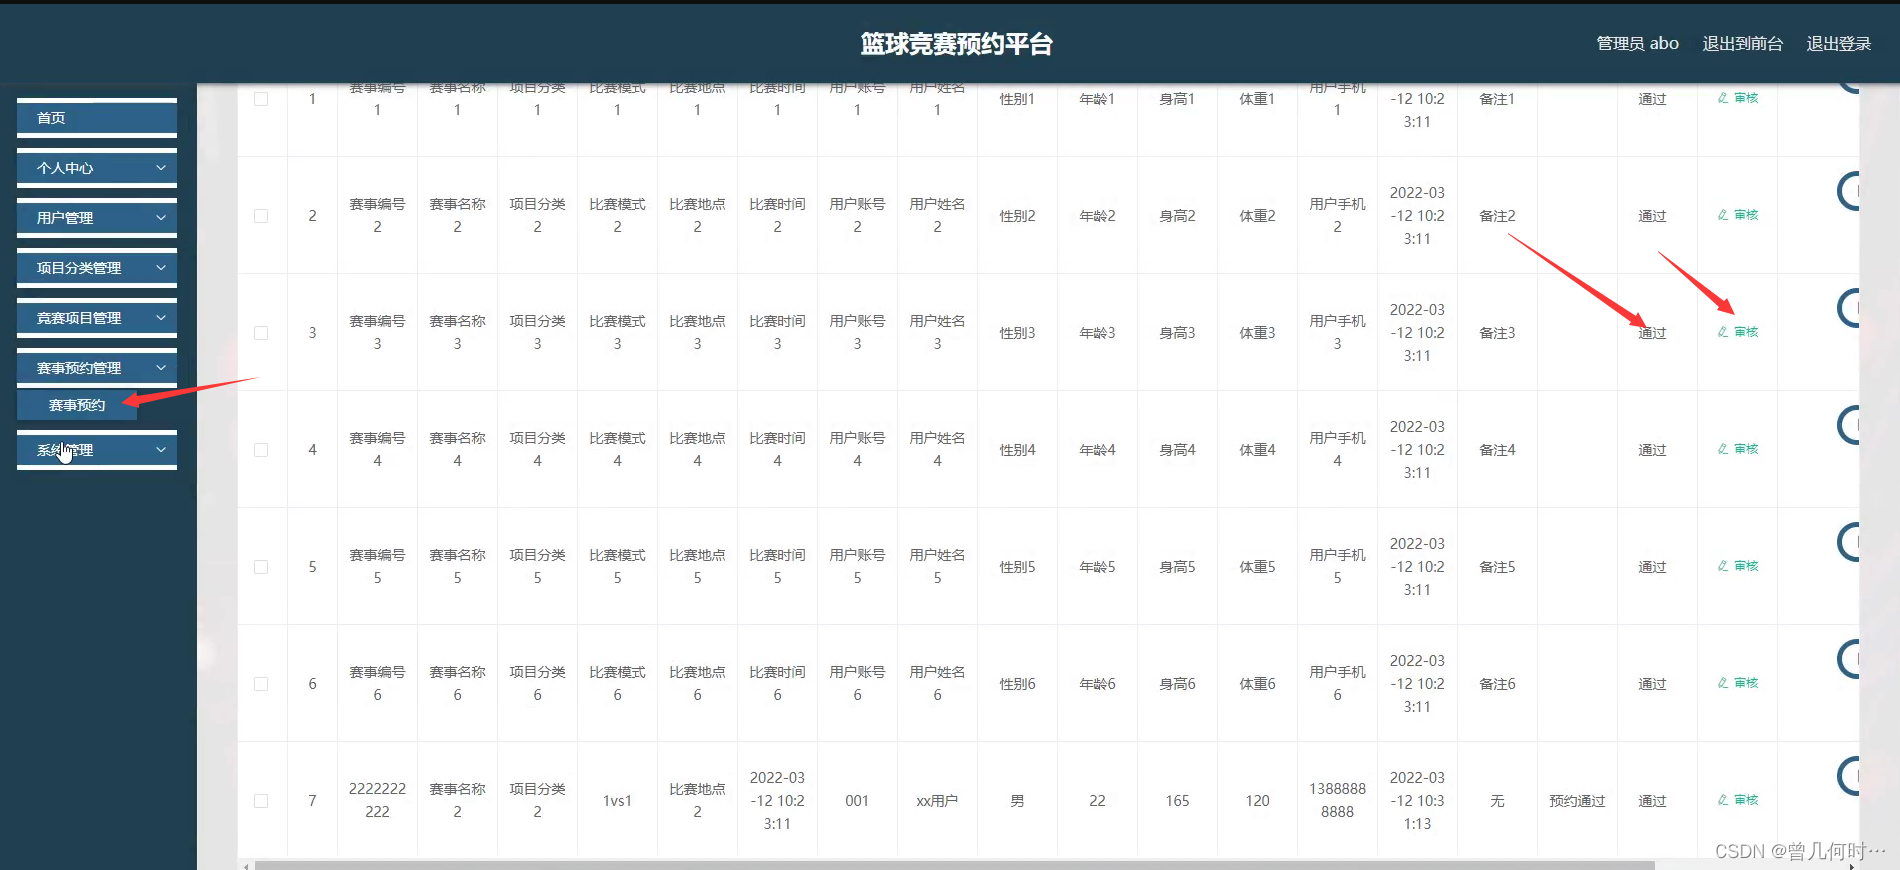This screenshot has width=1900, height=870.
Task: Click the 通过 status in row 5
Action: point(1652,567)
